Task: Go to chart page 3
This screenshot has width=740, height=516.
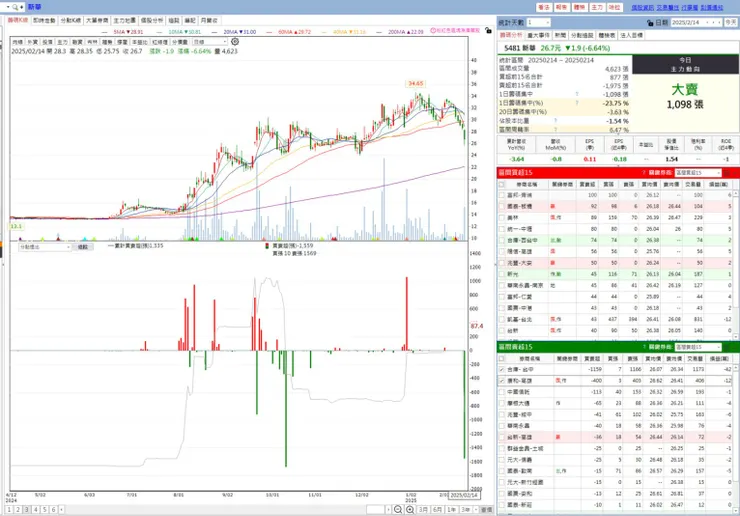Action: 26,510
